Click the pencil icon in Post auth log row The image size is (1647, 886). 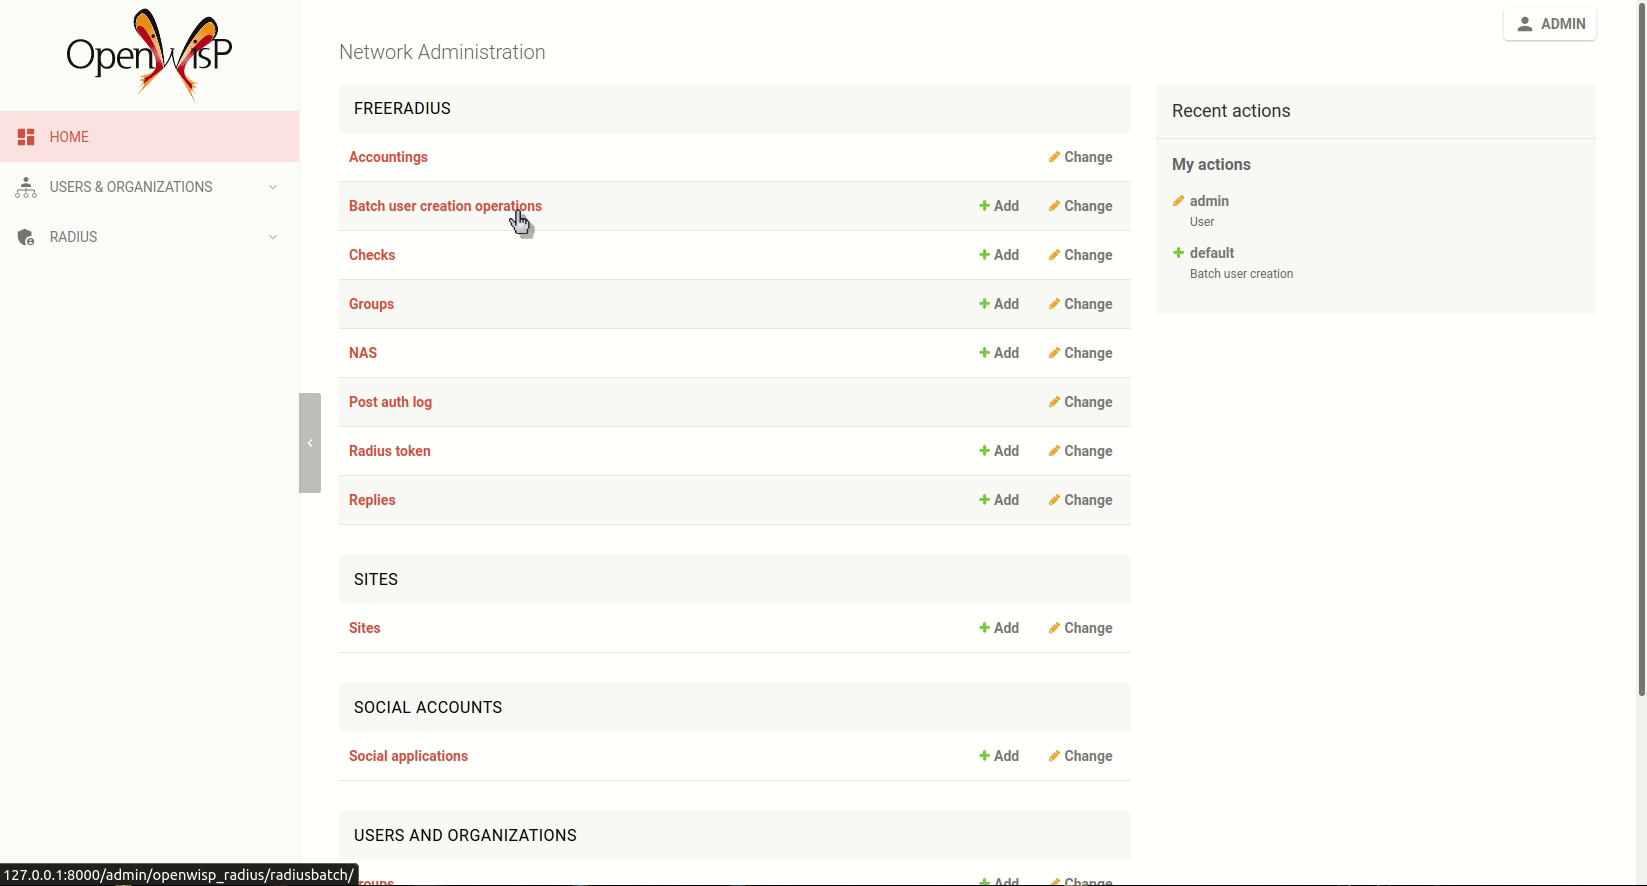pos(1054,402)
